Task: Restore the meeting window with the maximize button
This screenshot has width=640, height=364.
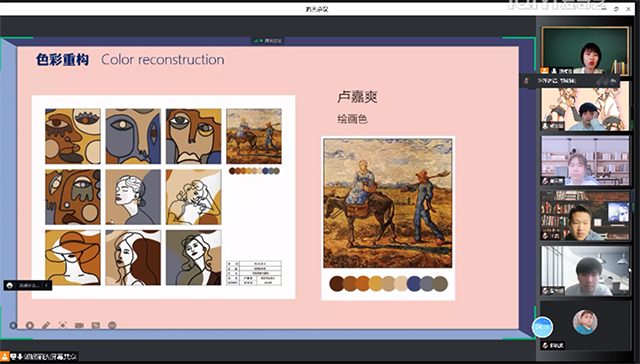Action: [616, 9]
